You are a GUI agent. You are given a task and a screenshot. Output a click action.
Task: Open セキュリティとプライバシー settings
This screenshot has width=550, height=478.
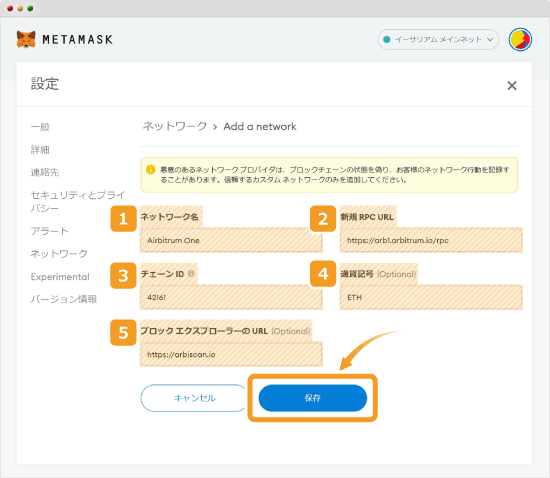tap(78, 201)
